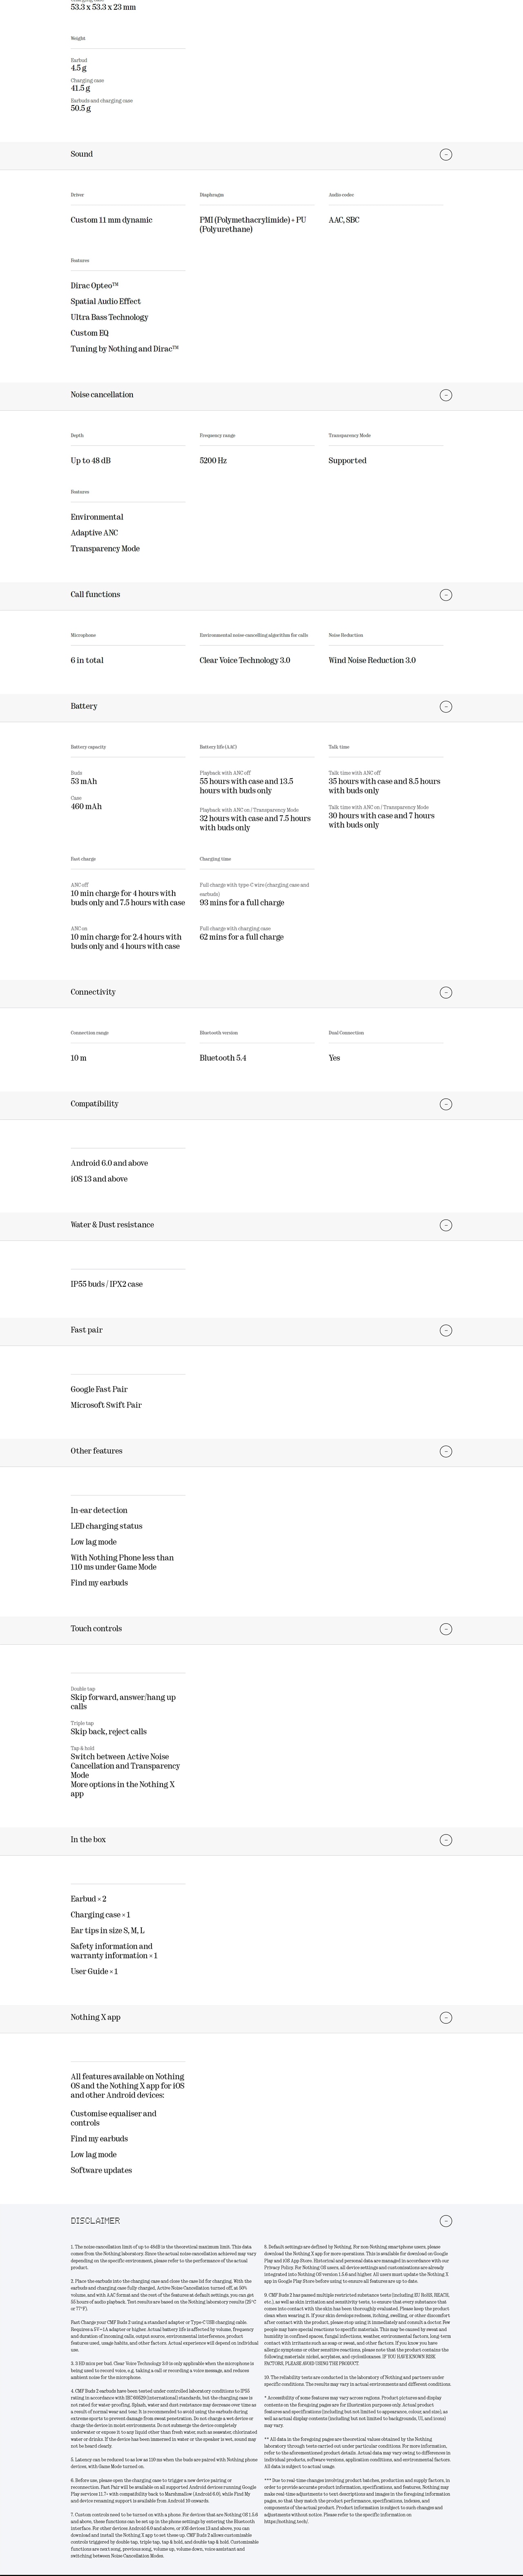Click the Nothing X app heading
This screenshot has height=2576, width=523.
click(x=95, y=2017)
